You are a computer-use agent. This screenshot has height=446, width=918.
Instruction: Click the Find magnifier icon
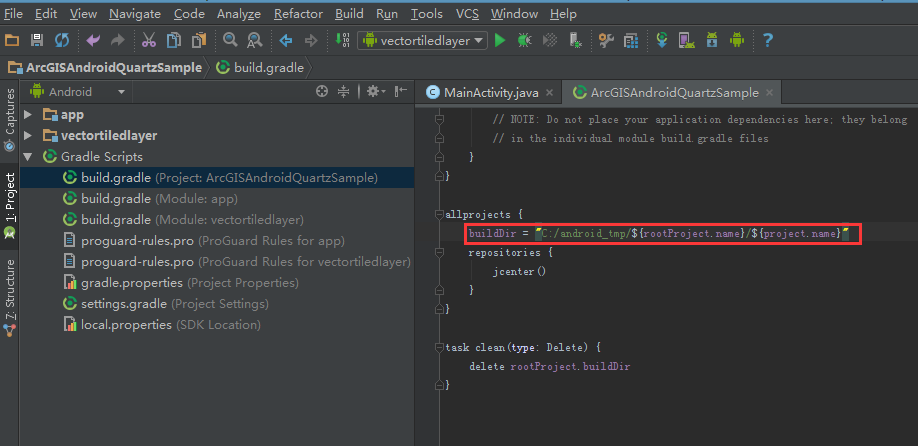(x=230, y=40)
